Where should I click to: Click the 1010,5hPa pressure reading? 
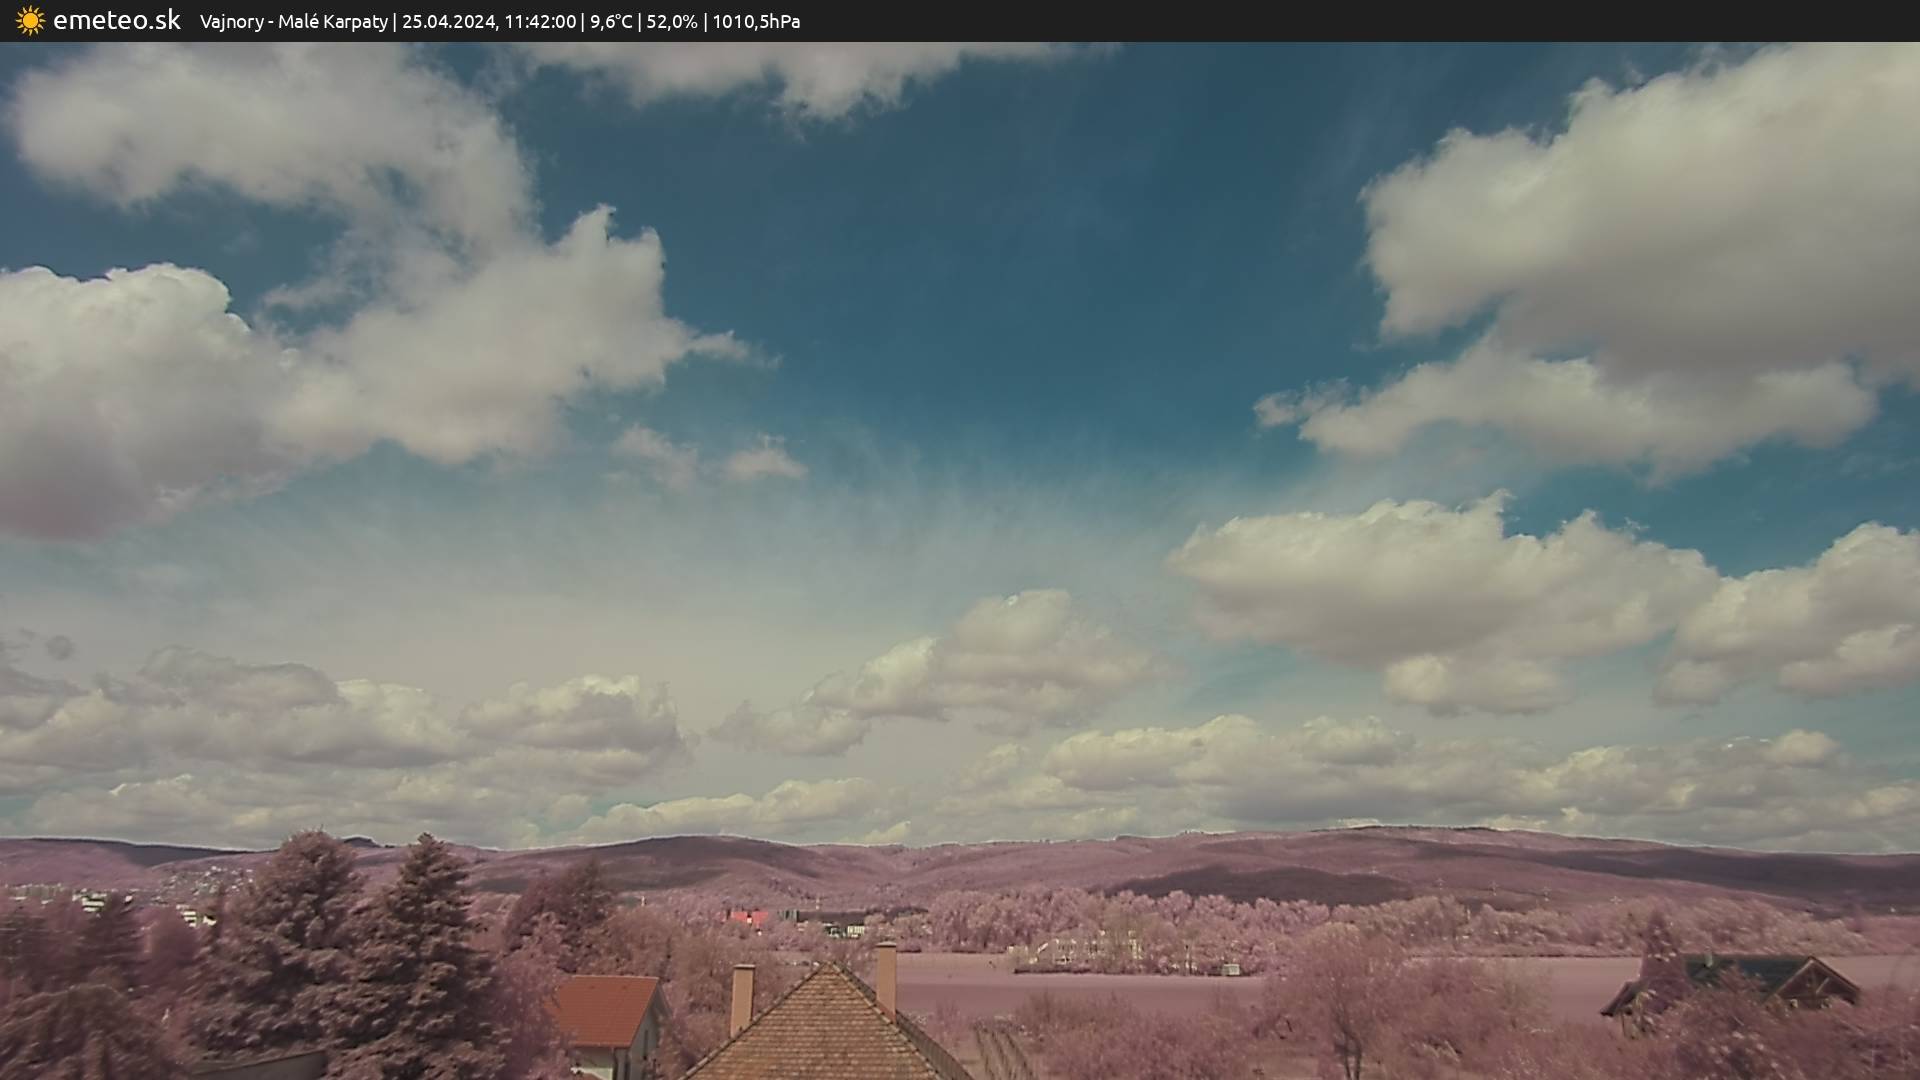pyautogui.click(x=756, y=22)
